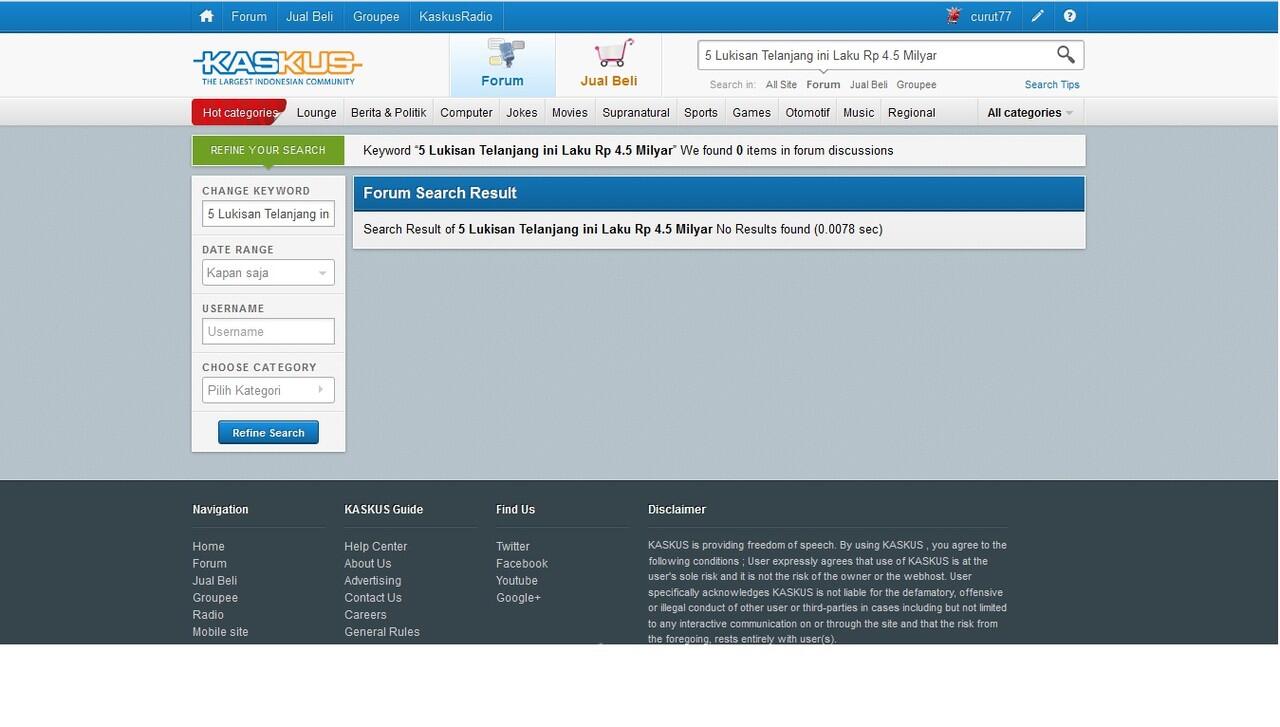Open the Facebook link under Find Us
This screenshot has height=727, width=1280.
tap(522, 564)
